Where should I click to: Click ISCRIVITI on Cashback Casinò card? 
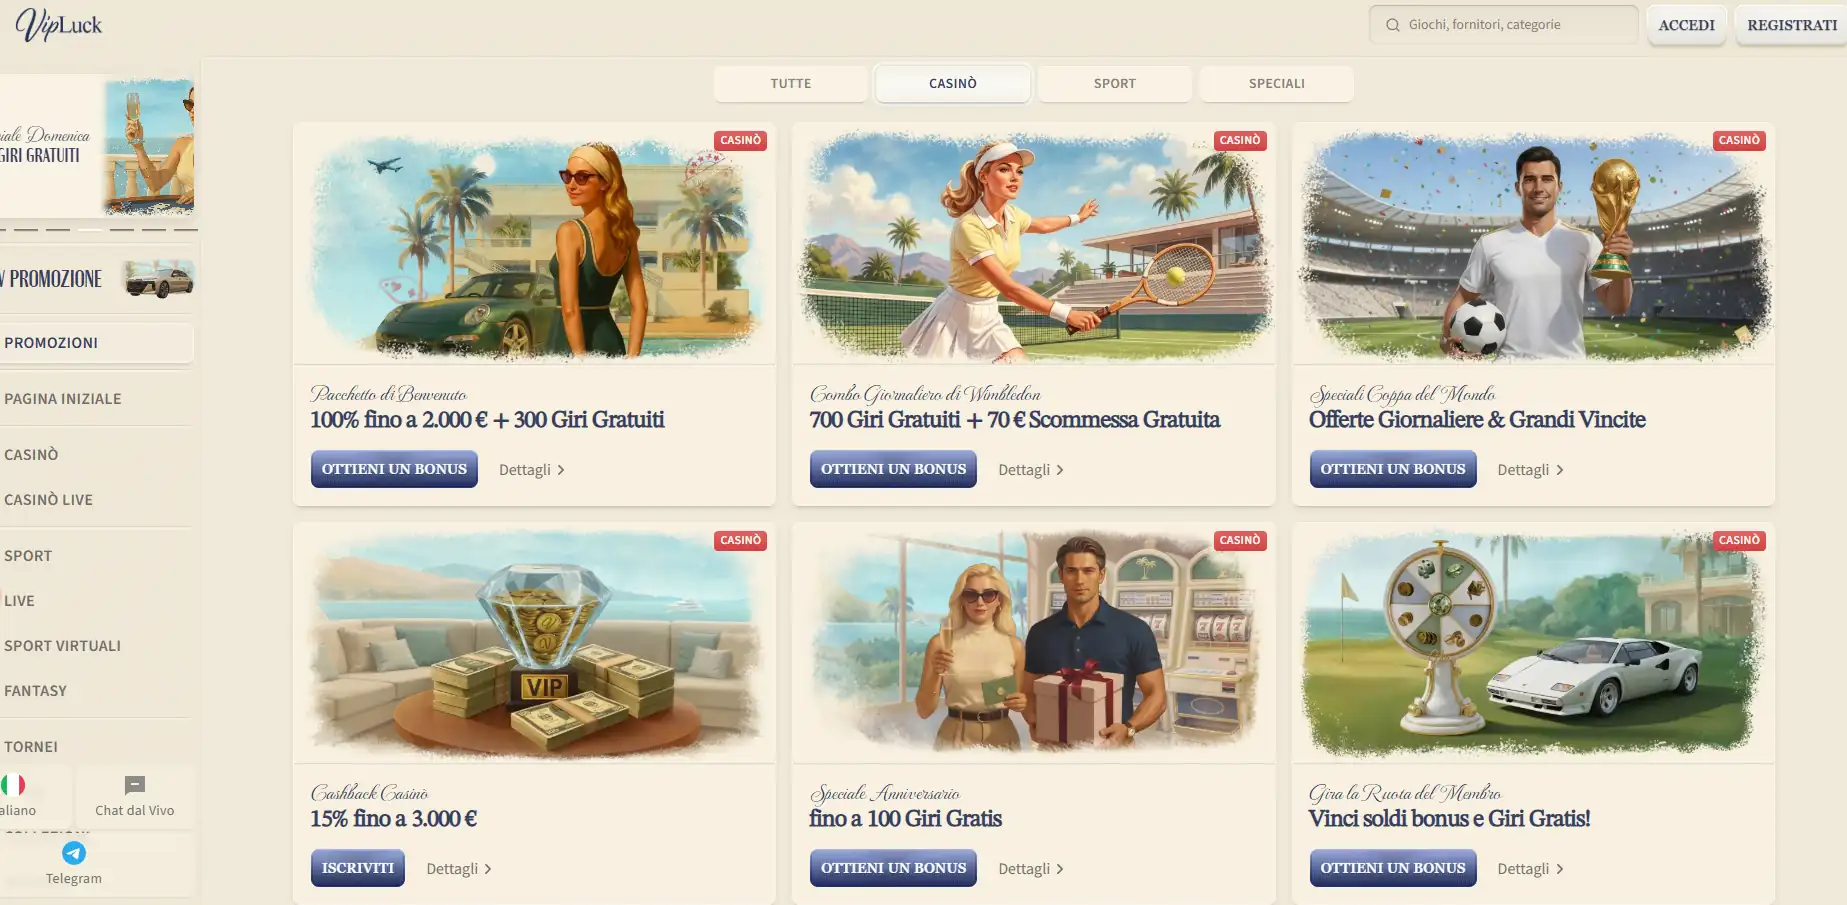(x=358, y=868)
